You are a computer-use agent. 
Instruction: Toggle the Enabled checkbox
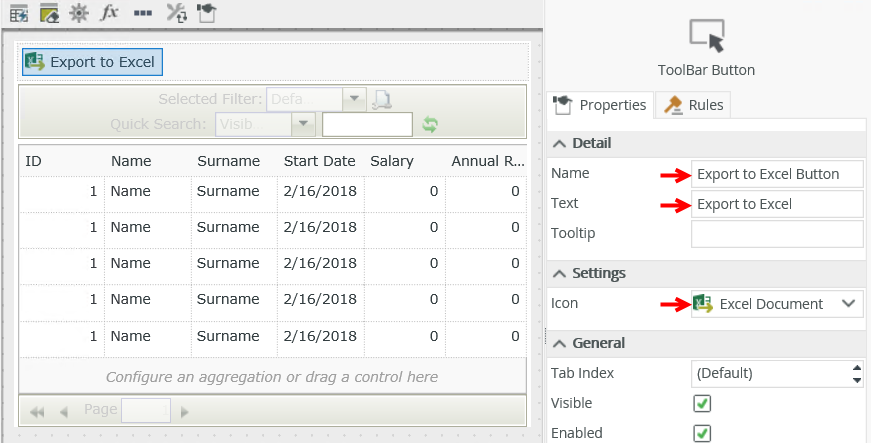(x=702, y=433)
